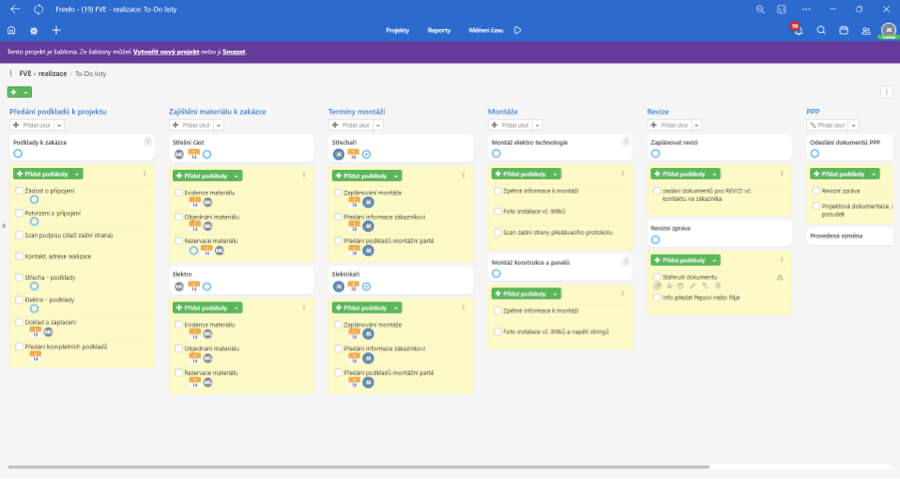The height and width of the screenshot is (479, 900).
Task: Click Přidat úkol in Montáže column
Action: point(511,125)
